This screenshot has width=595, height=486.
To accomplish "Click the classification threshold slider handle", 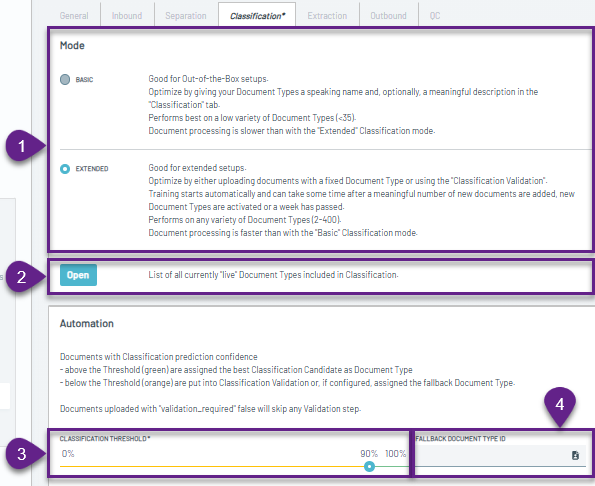I will click(369, 467).
